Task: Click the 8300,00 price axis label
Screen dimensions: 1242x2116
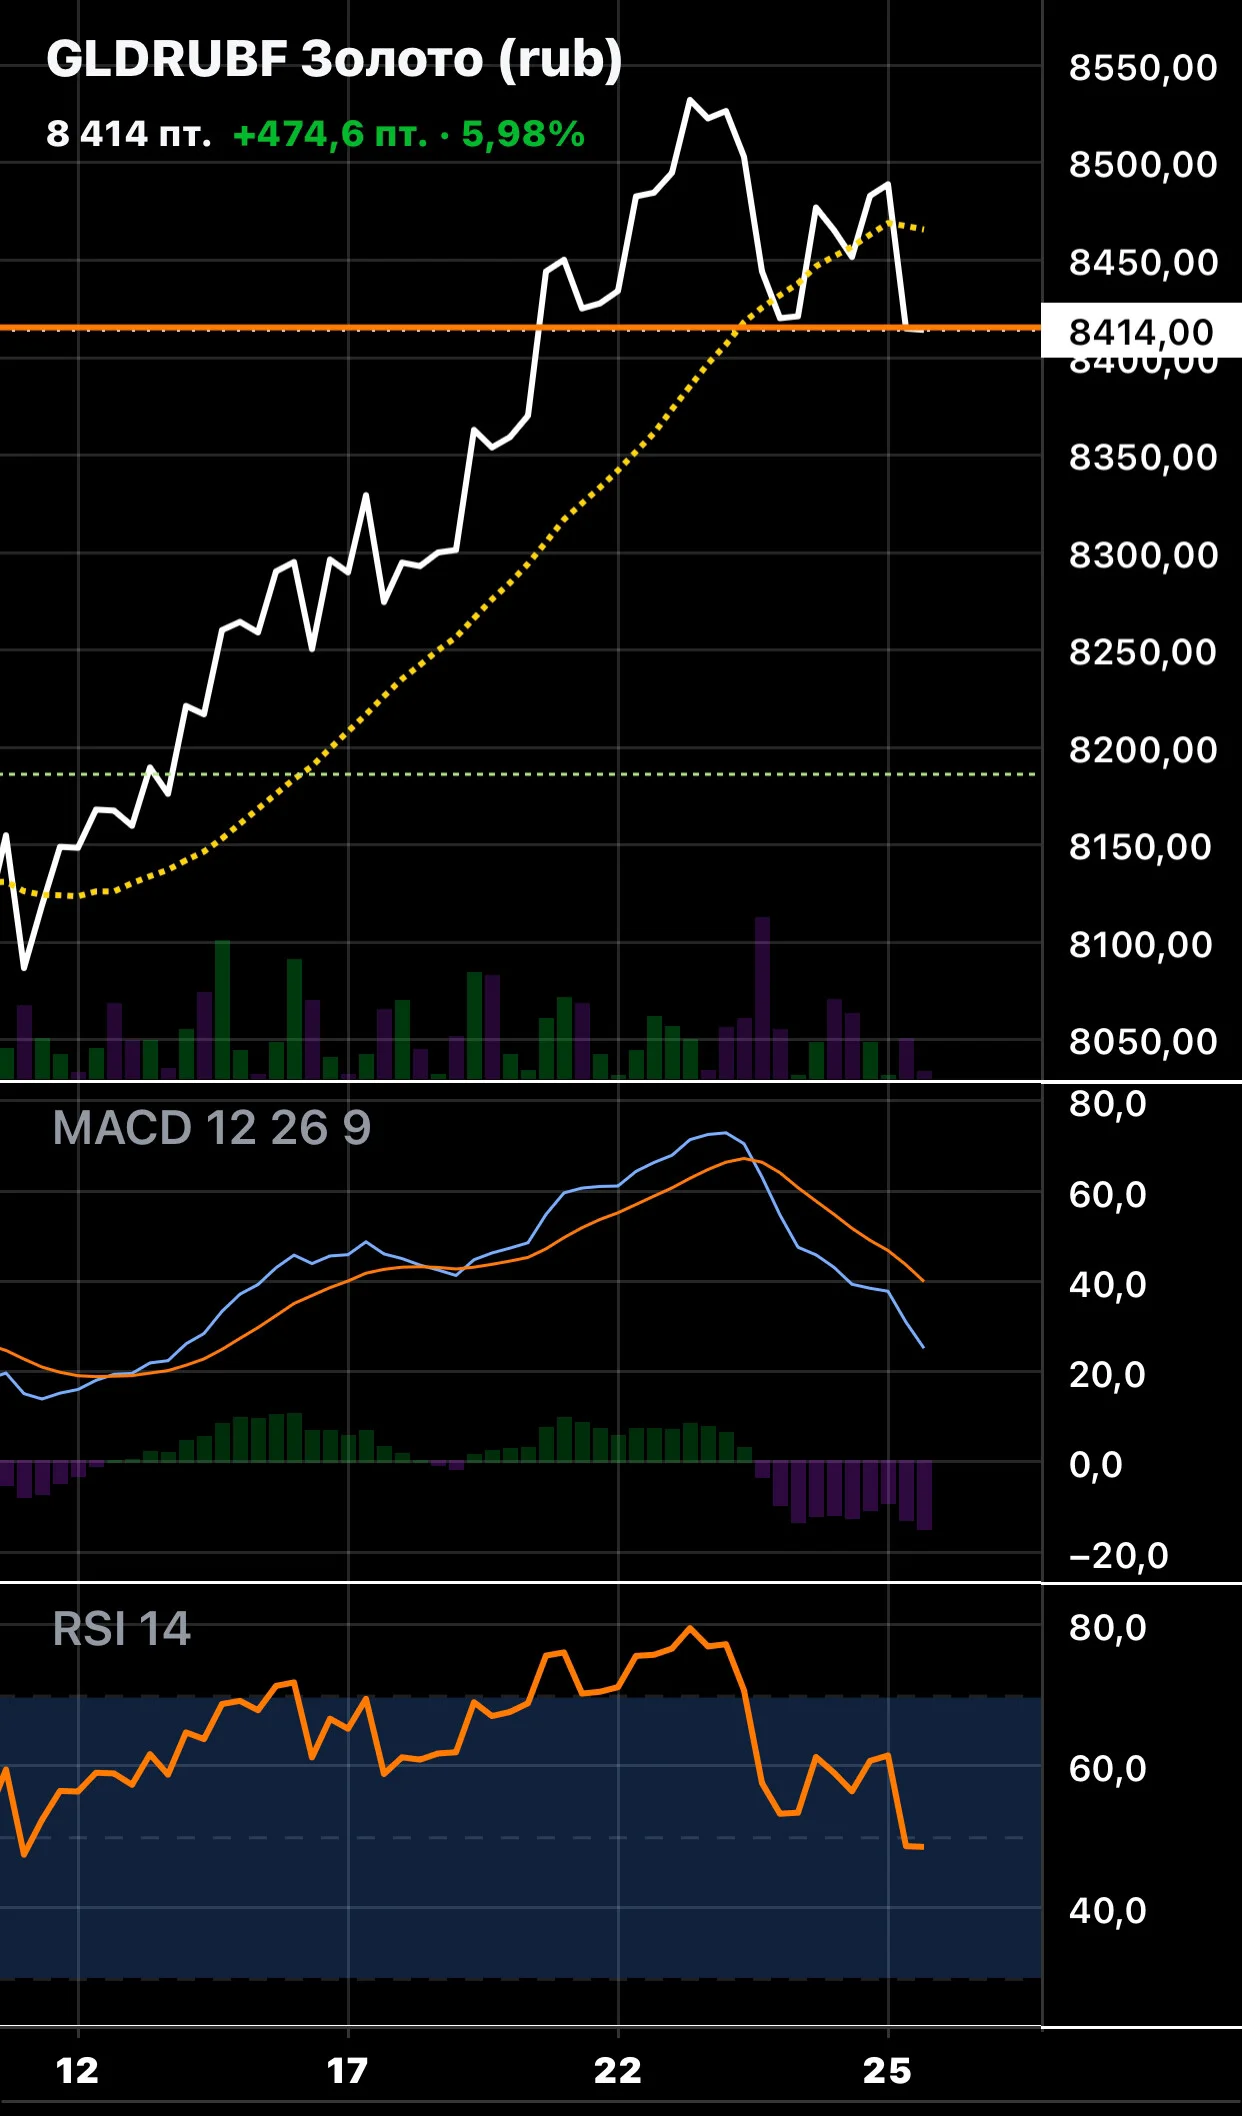Action: (x=1143, y=555)
